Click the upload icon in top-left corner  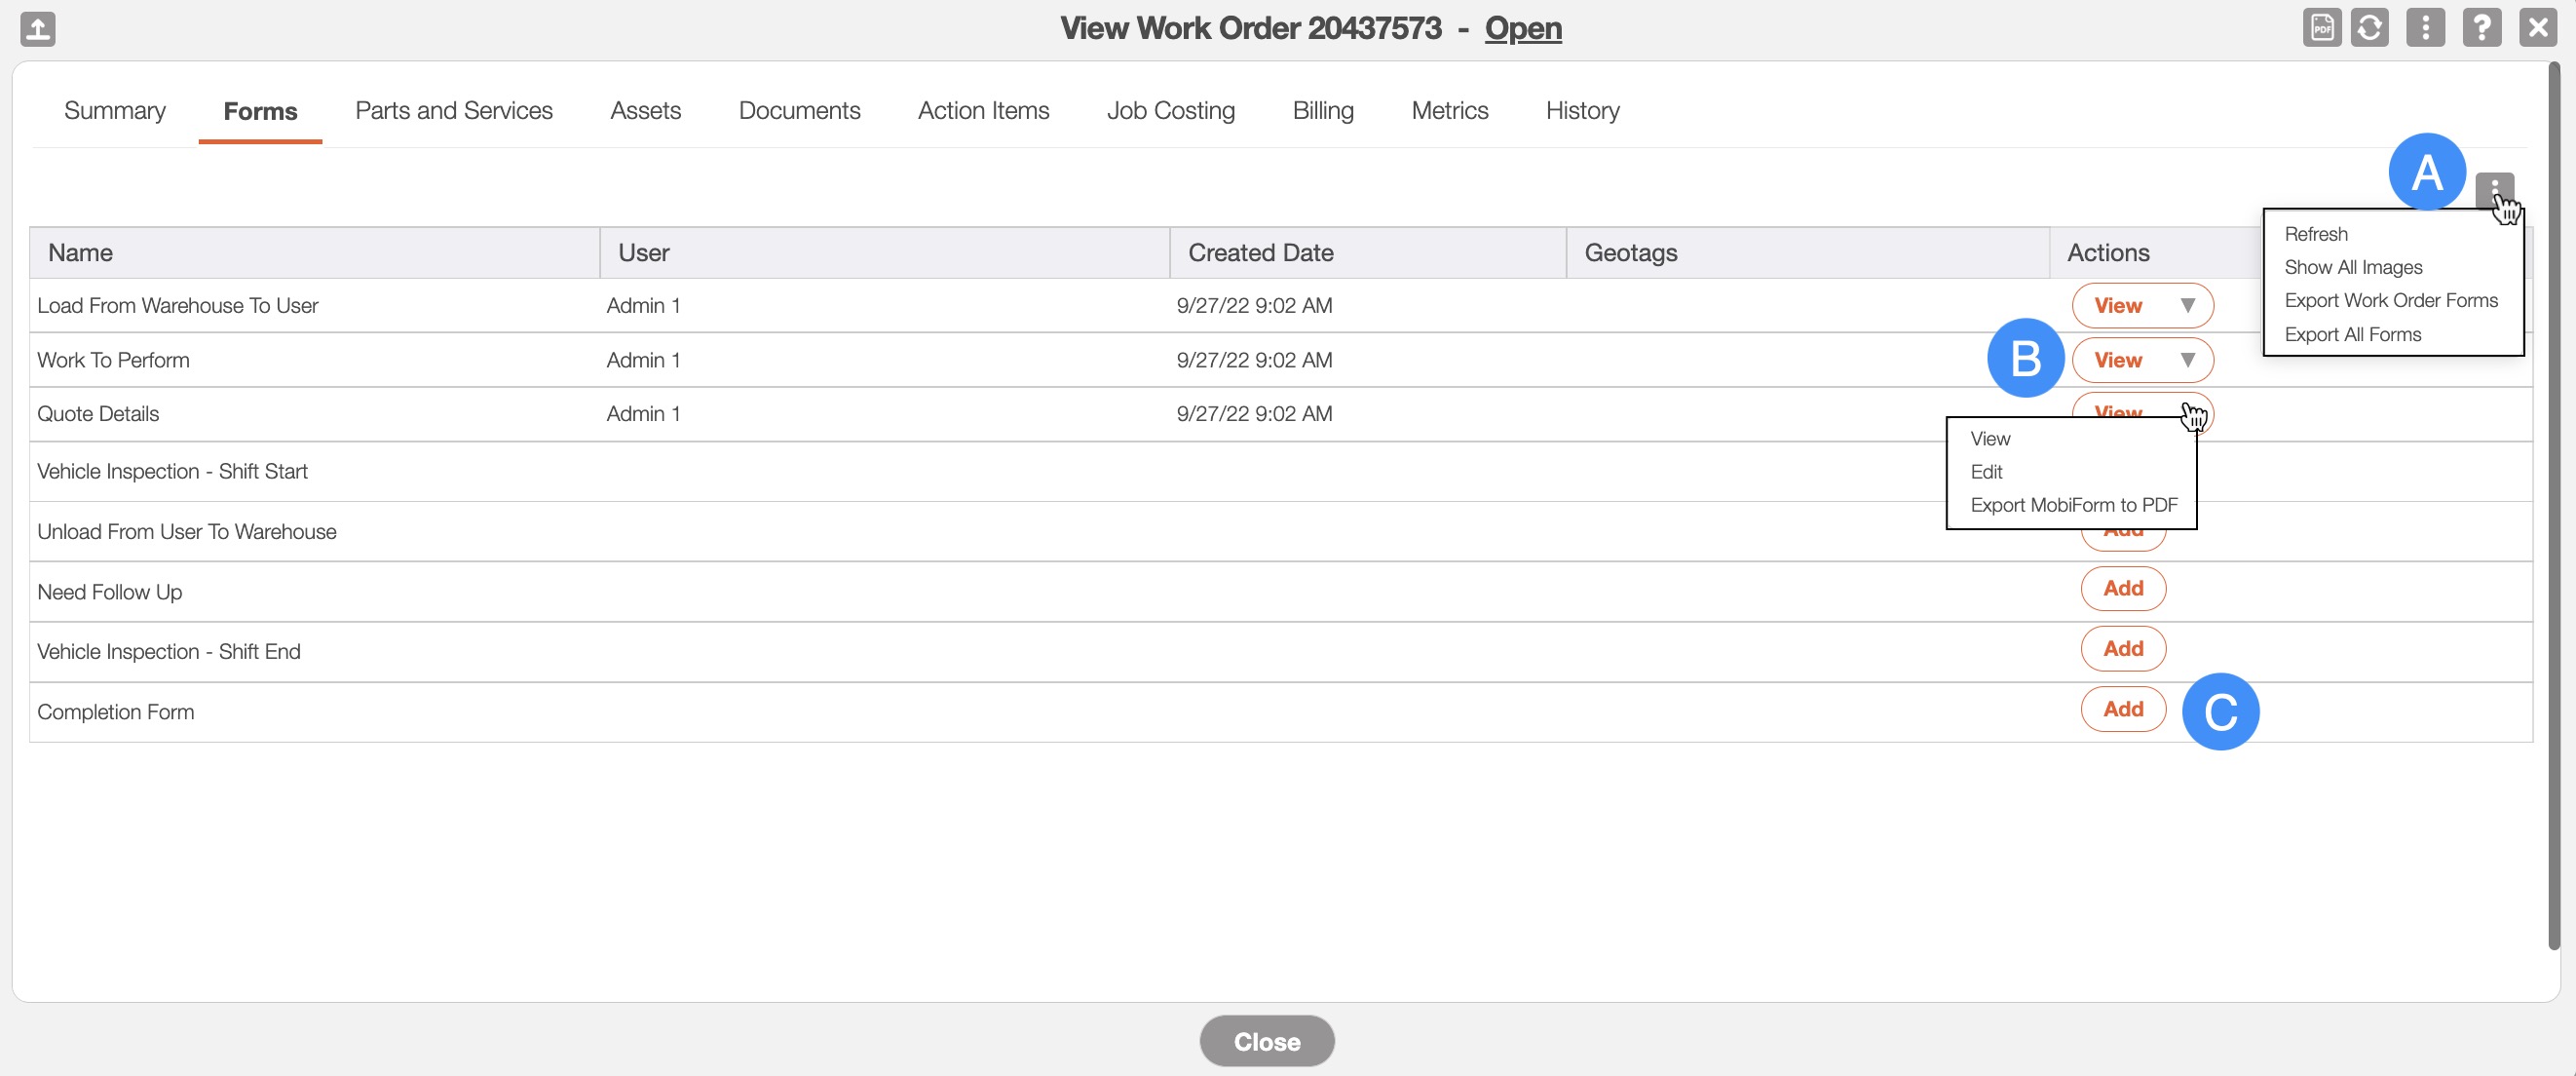(x=37, y=28)
